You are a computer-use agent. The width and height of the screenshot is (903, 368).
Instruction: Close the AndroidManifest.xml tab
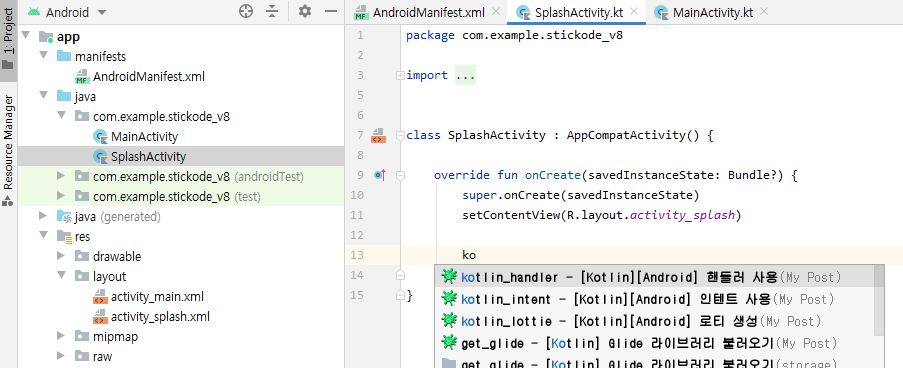pos(495,12)
